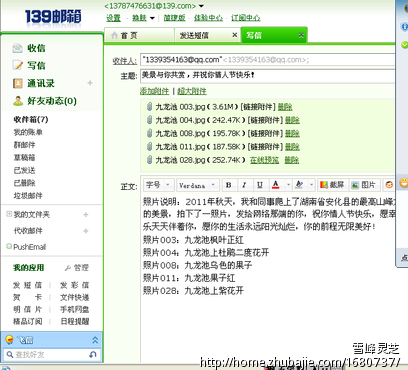Open the 已发送 sent folder
The width and height of the screenshot is (408, 370).
[24, 170]
